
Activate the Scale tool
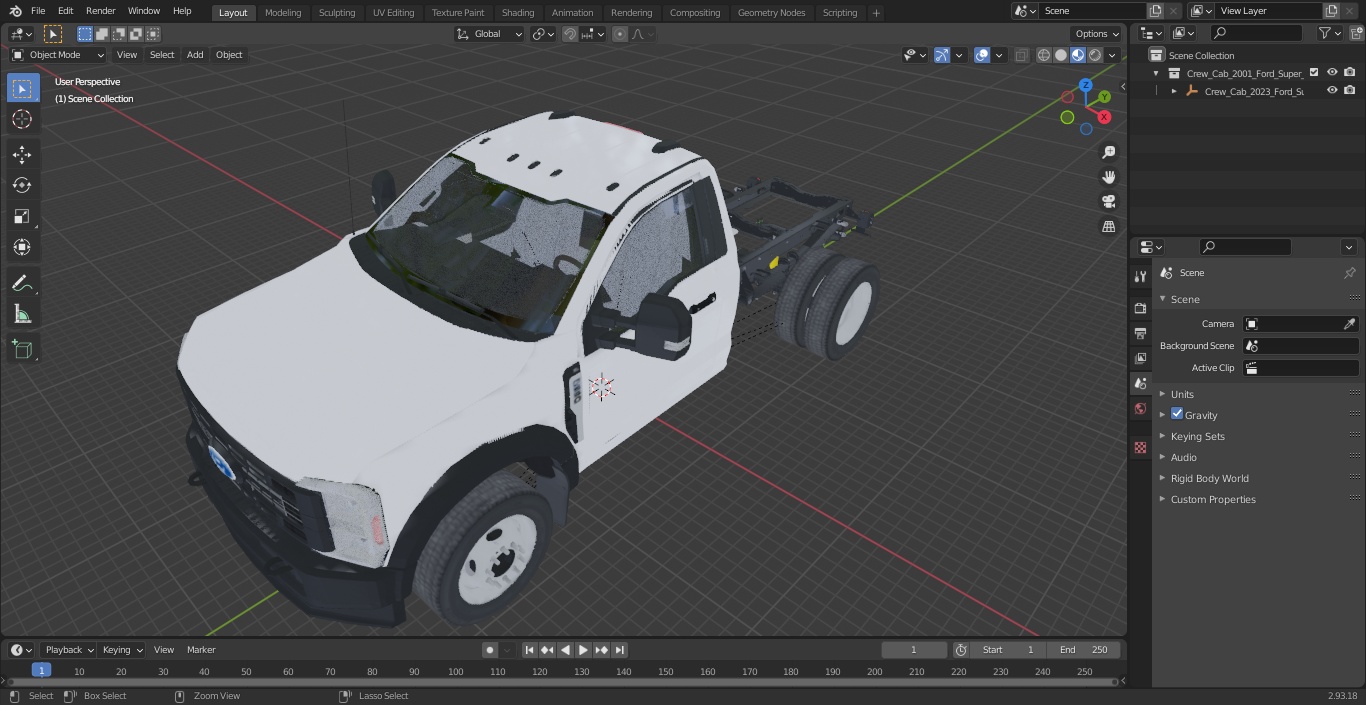[22, 216]
